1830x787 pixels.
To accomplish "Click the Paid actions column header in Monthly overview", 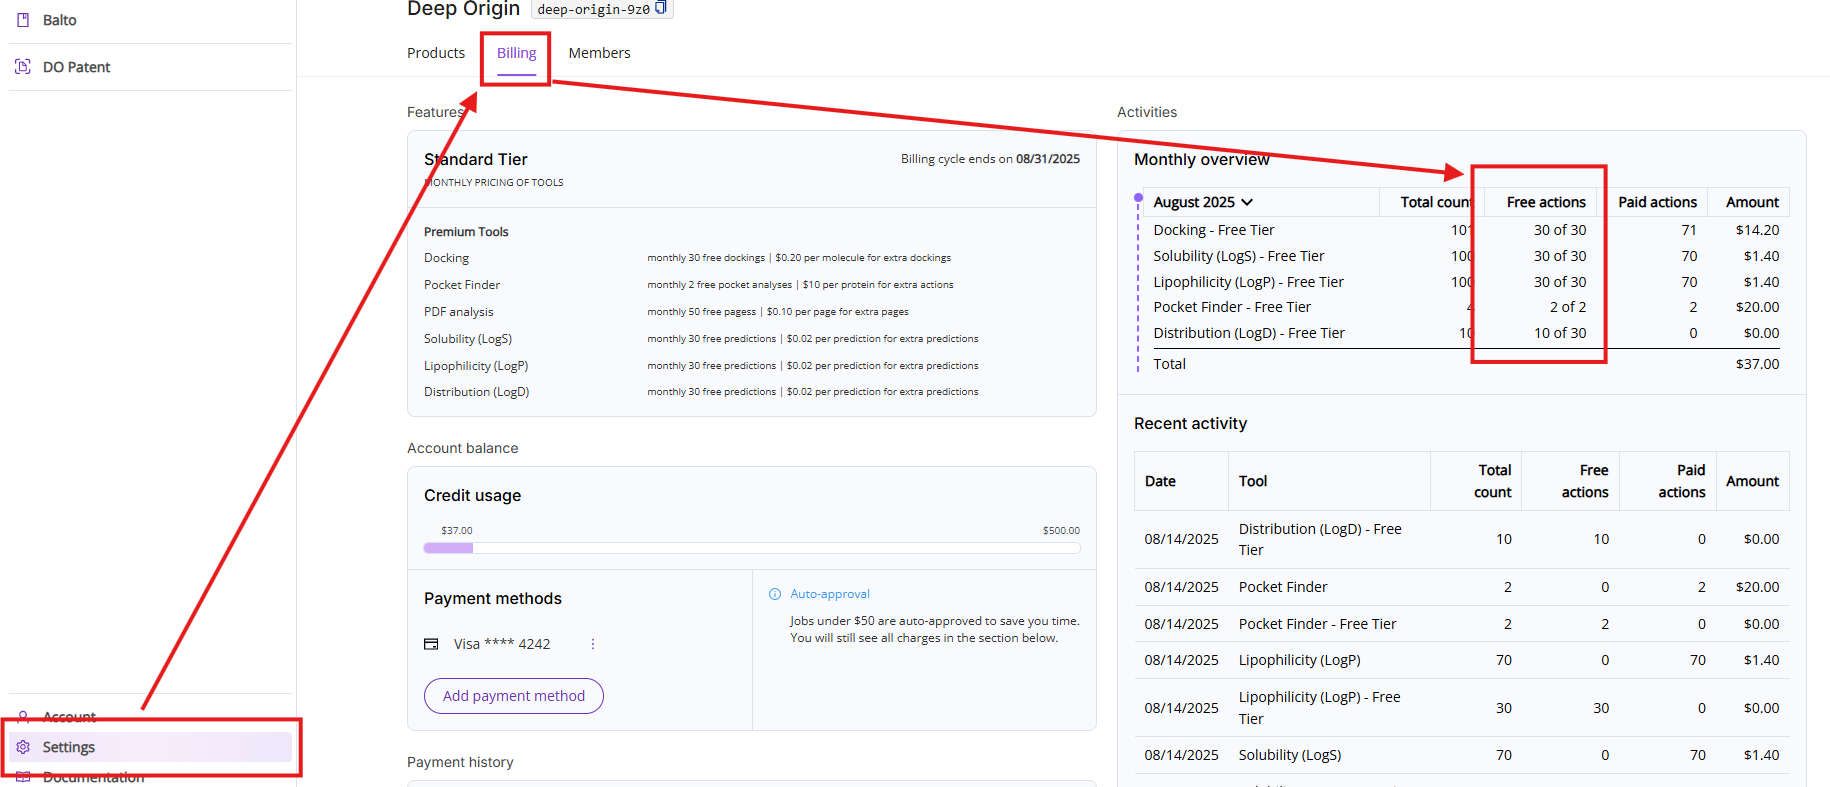I will tap(1657, 202).
